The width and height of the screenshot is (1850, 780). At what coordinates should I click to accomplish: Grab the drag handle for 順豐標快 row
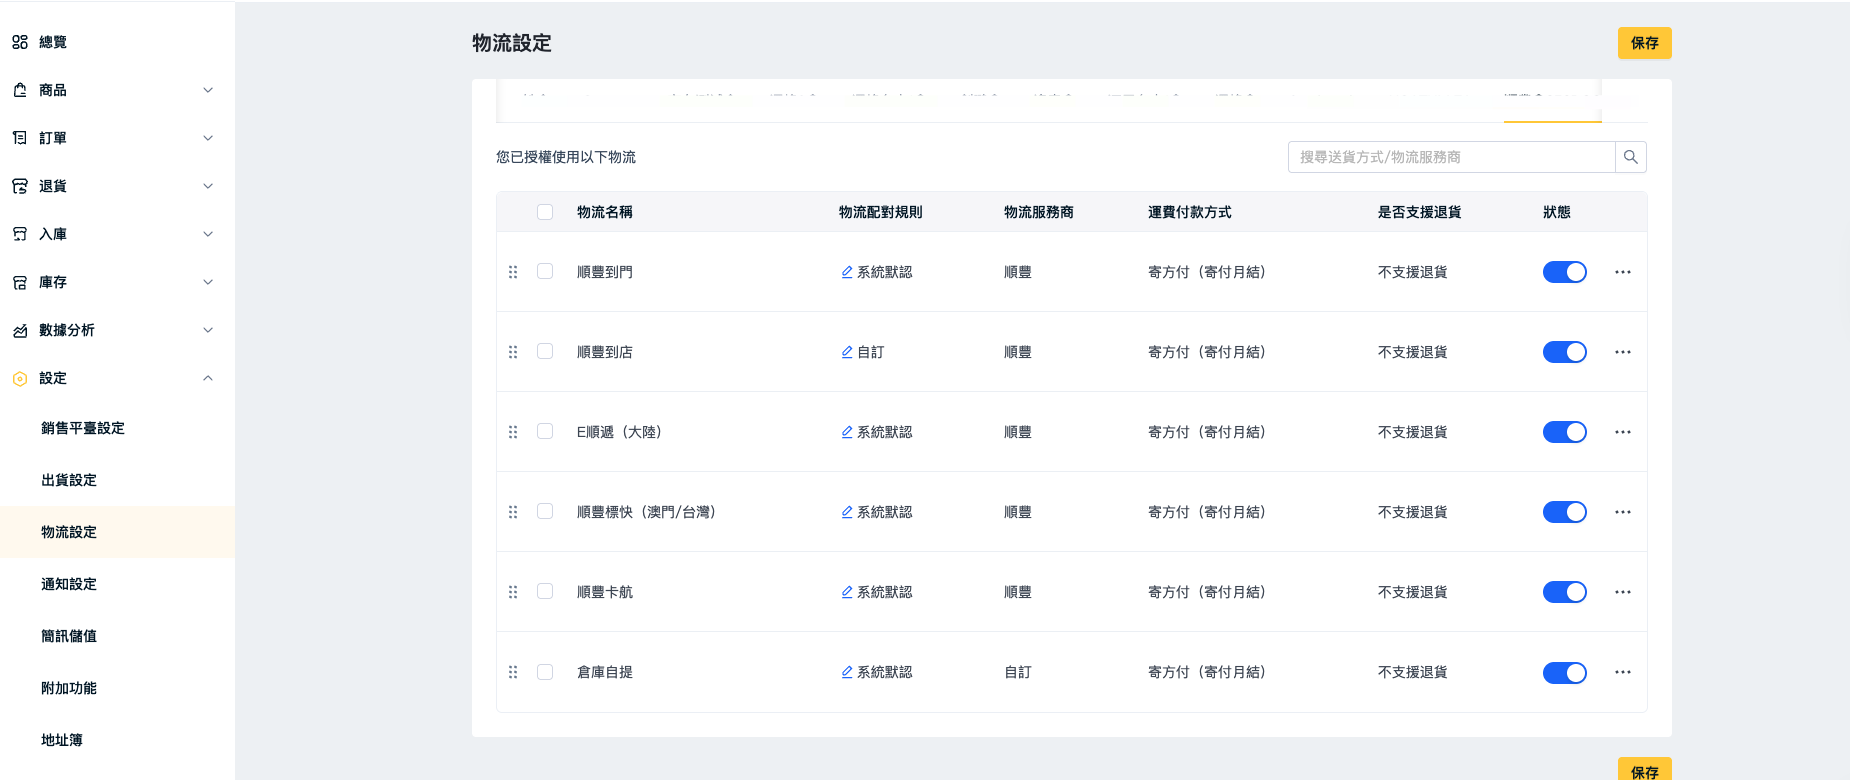click(513, 512)
